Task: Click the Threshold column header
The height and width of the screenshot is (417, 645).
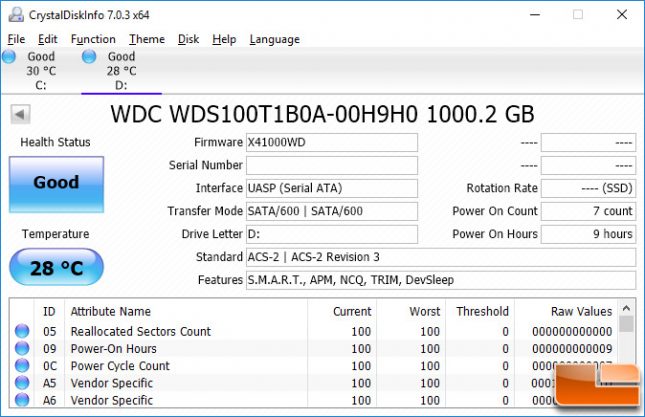Action: (x=480, y=311)
